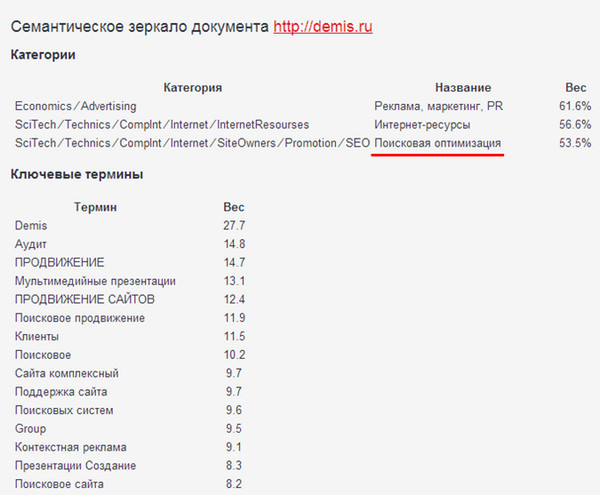Image resolution: width=600 pixels, height=495 pixels.
Task: Open the demis.ru link in the title
Action: (x=322, y=26)
